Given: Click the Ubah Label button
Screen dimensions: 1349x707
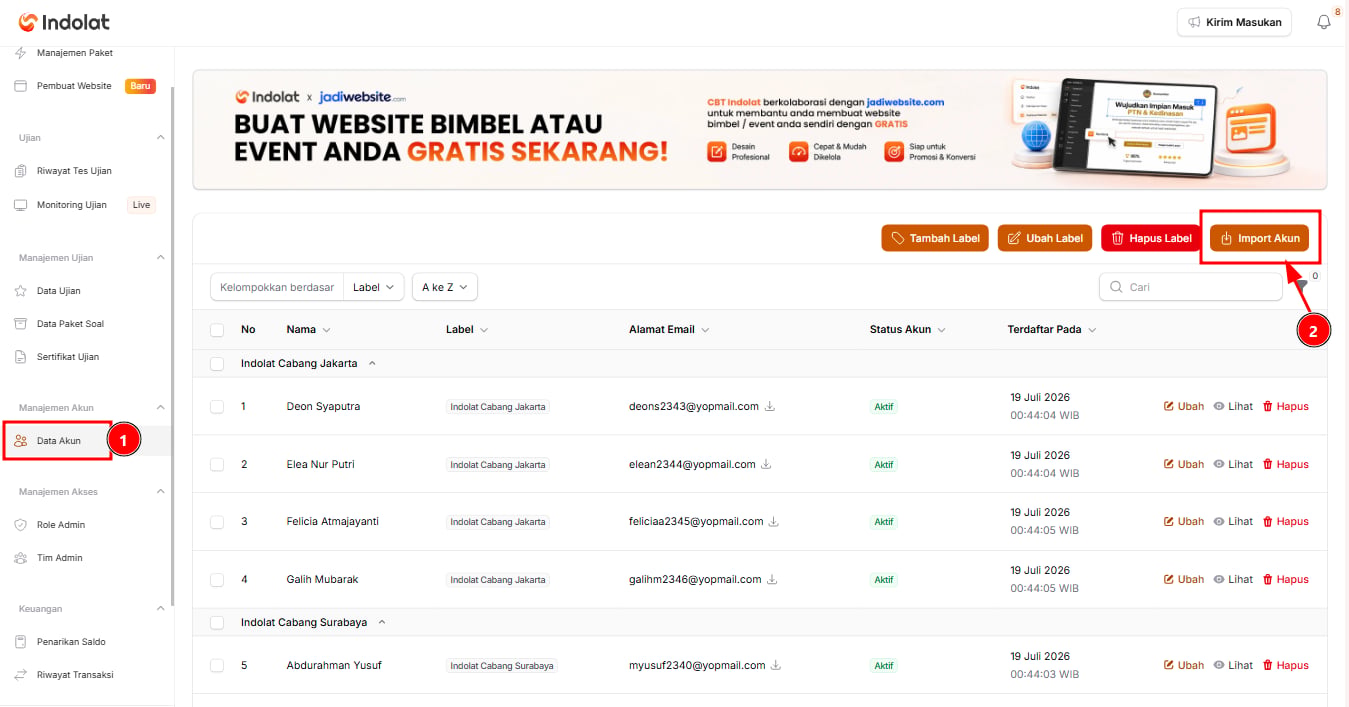Looking at the screenshot, I should [x=1045, y=238].
